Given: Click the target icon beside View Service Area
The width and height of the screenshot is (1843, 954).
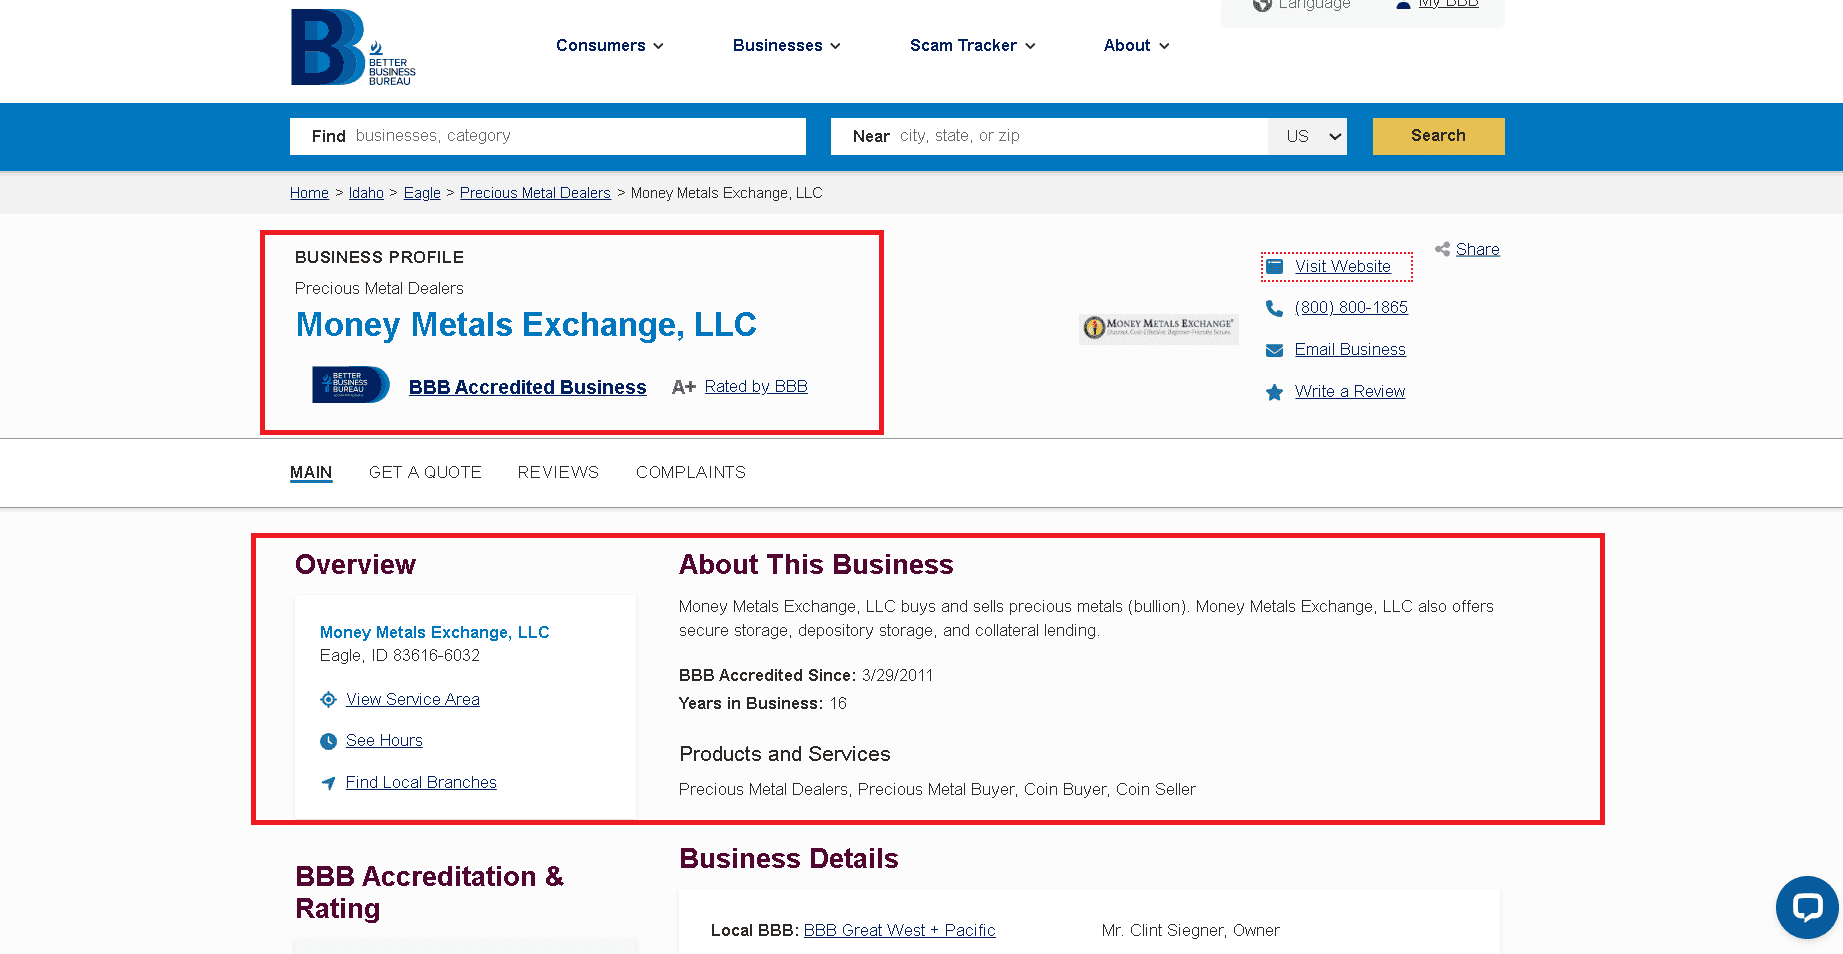Looking at the screenshot, I should (x=328, y=700).
